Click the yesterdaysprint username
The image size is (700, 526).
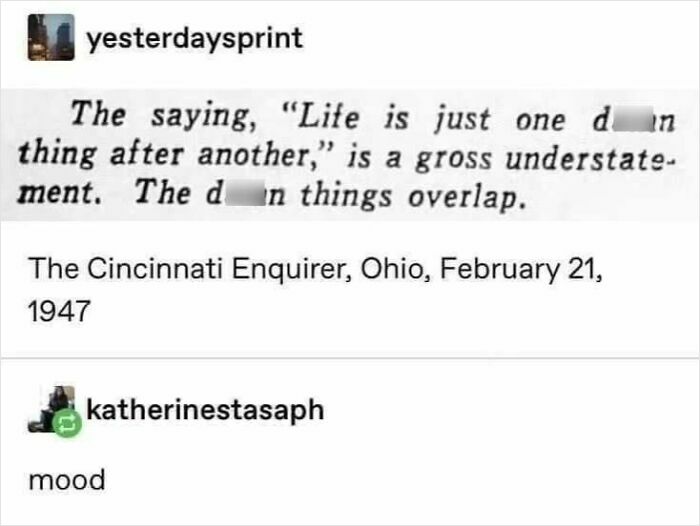coord(195,38)
